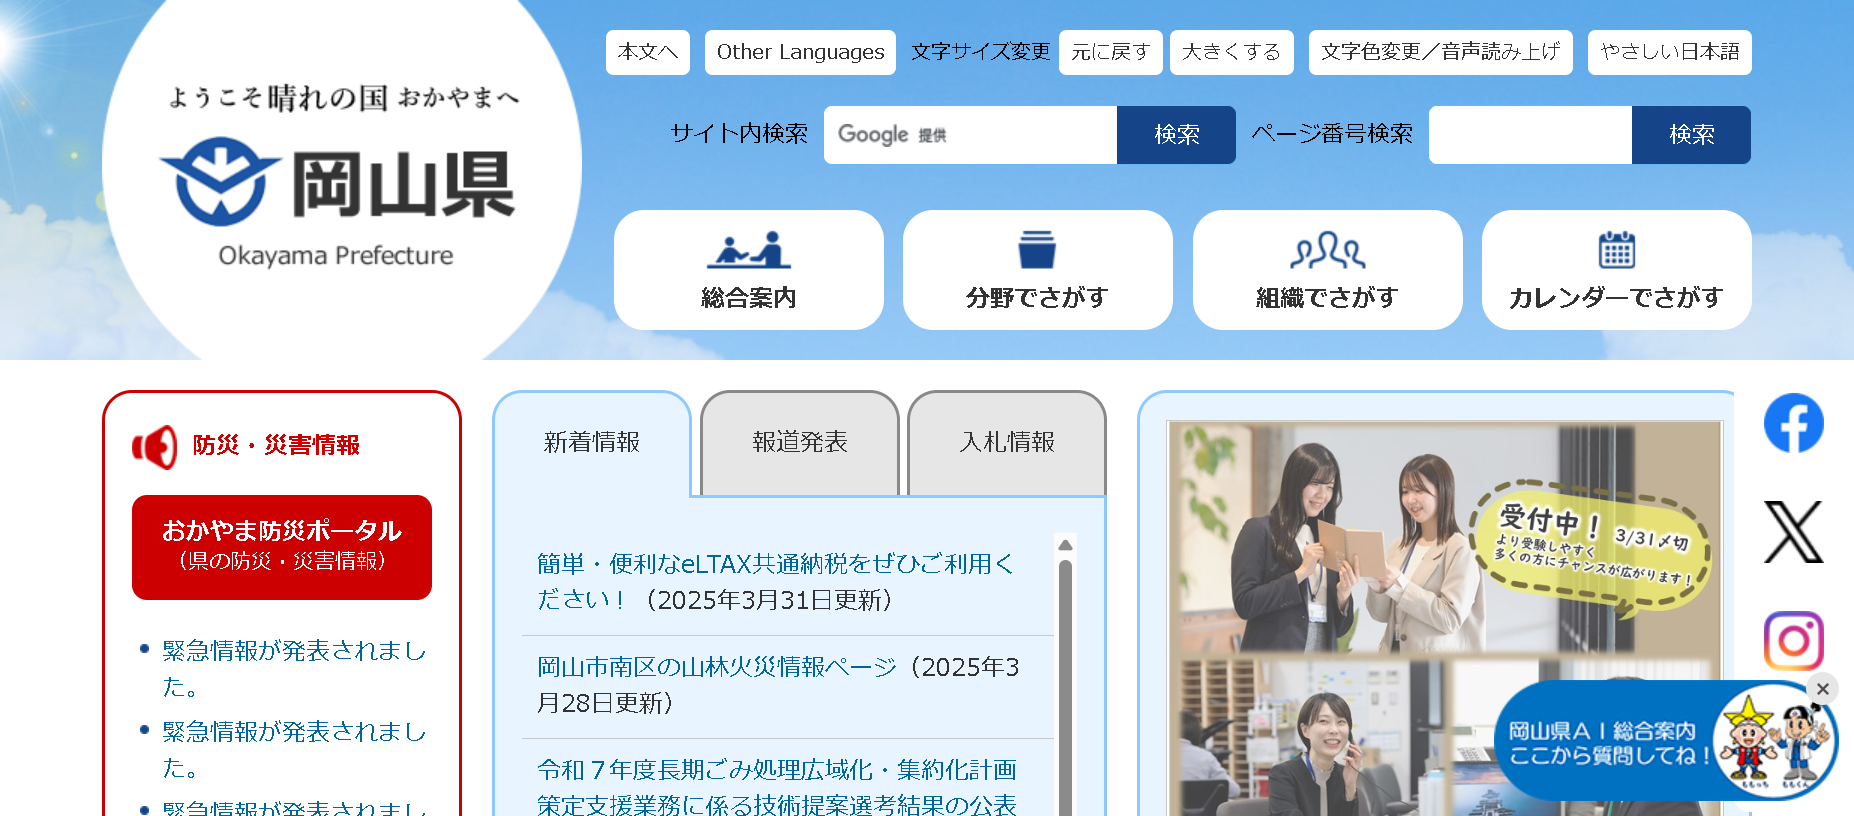
Task: Focus the page number search field
Action: tap(1530, 135)
